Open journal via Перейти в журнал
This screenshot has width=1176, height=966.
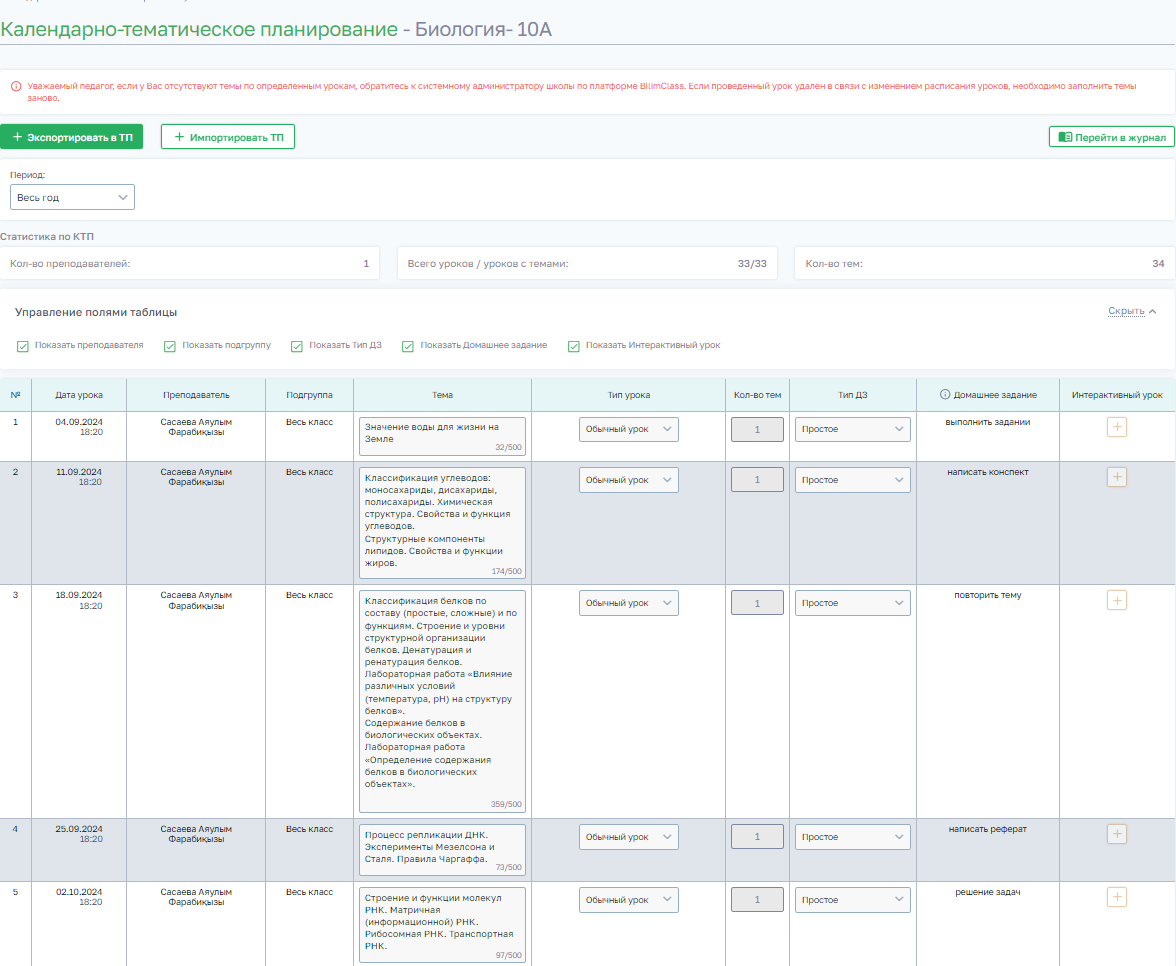point(1111,137)
